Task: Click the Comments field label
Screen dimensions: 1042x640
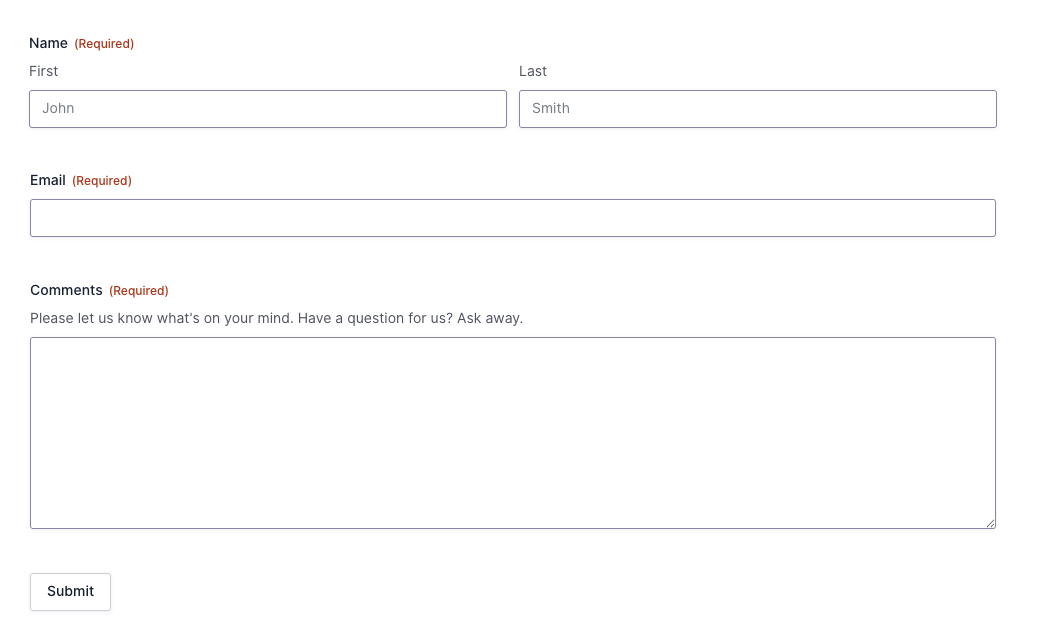Action: (66, 290)
